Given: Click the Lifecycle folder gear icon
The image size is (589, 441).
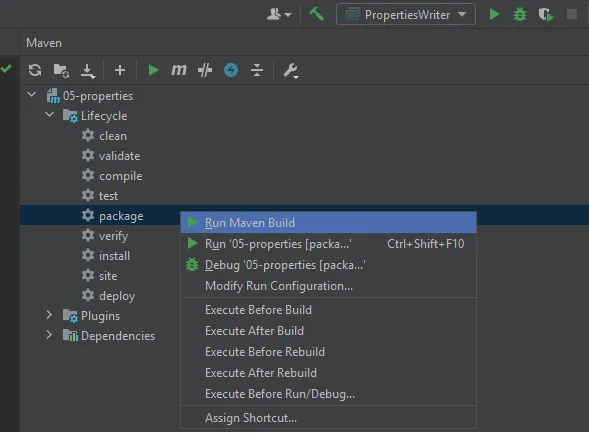Looking at the screenshot, I should pos(70,116).
